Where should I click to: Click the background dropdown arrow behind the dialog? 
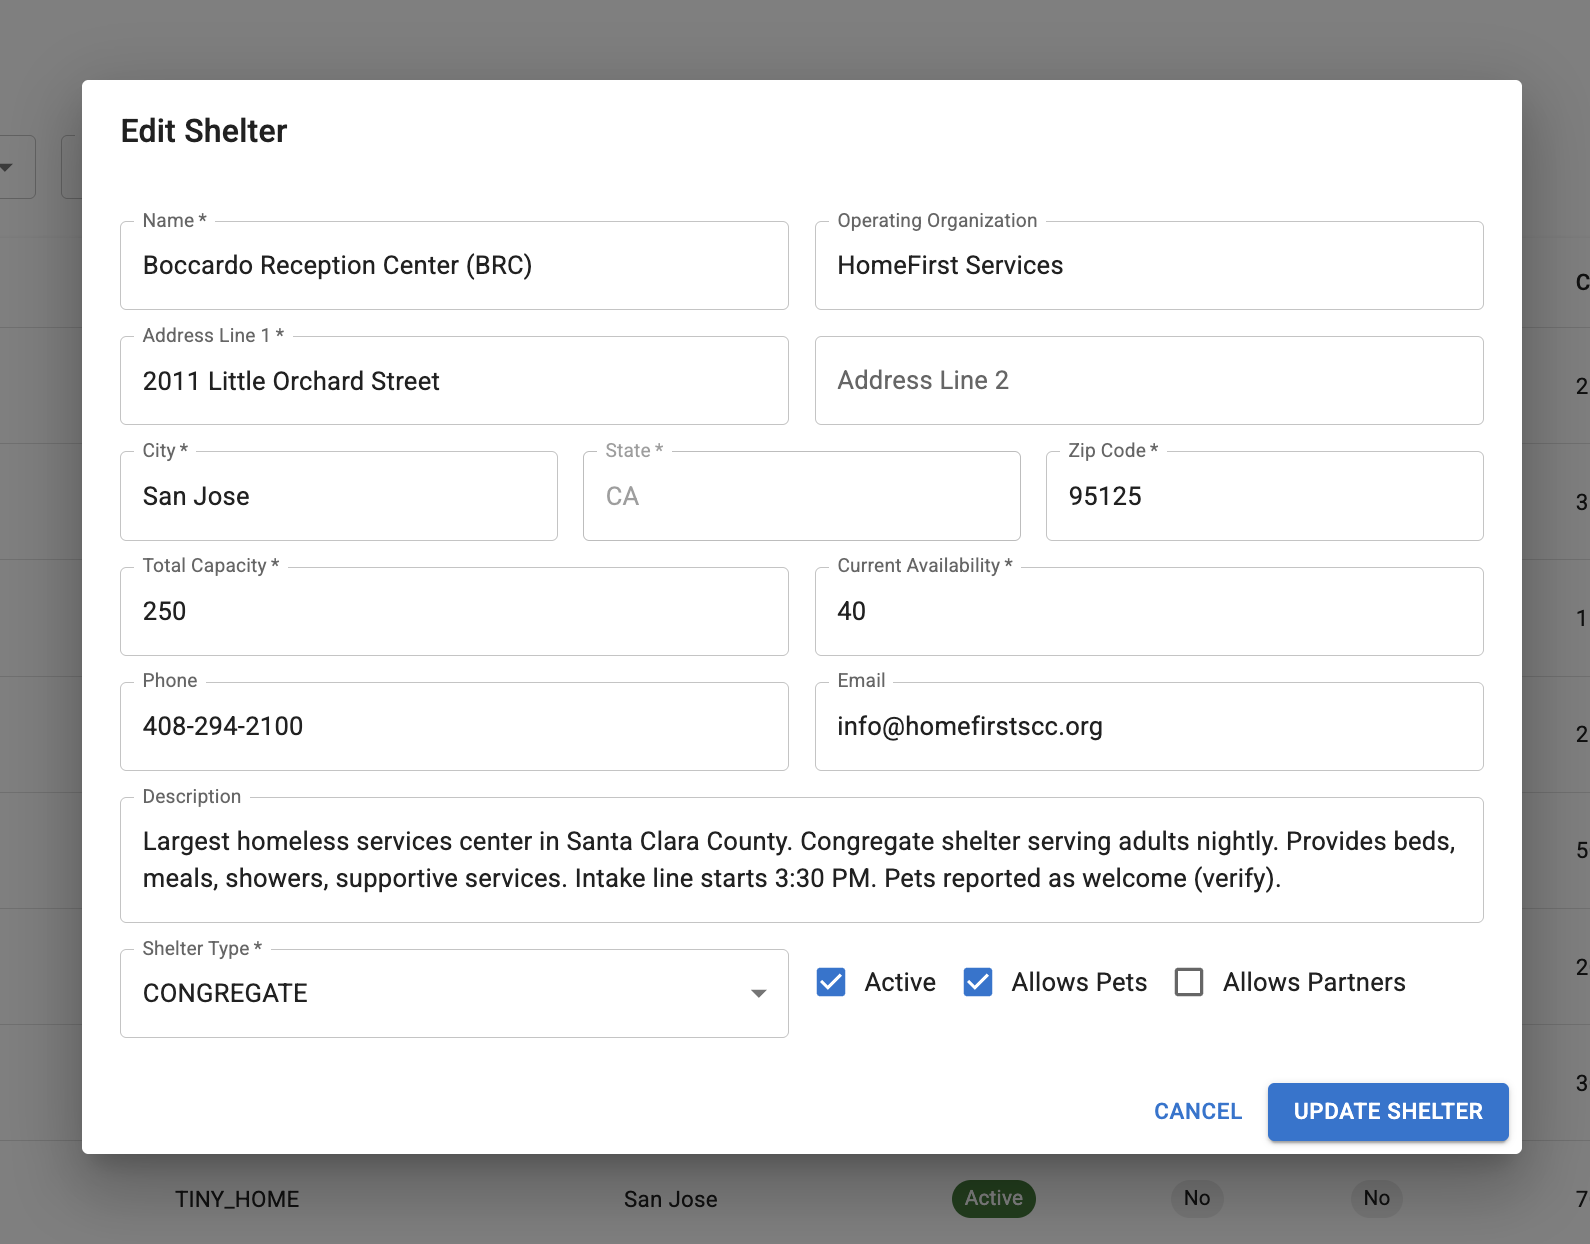tap(8, 167)
